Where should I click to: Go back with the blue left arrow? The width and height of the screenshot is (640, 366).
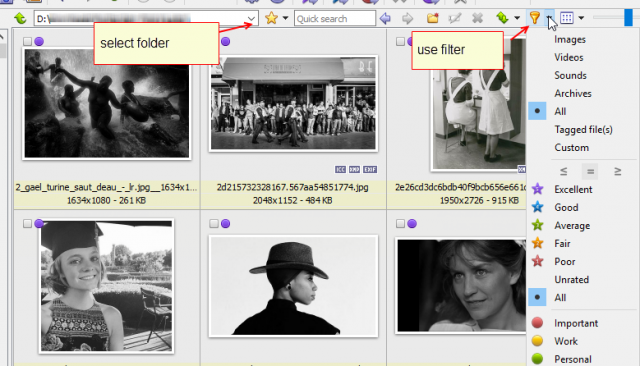pos(385,18)
